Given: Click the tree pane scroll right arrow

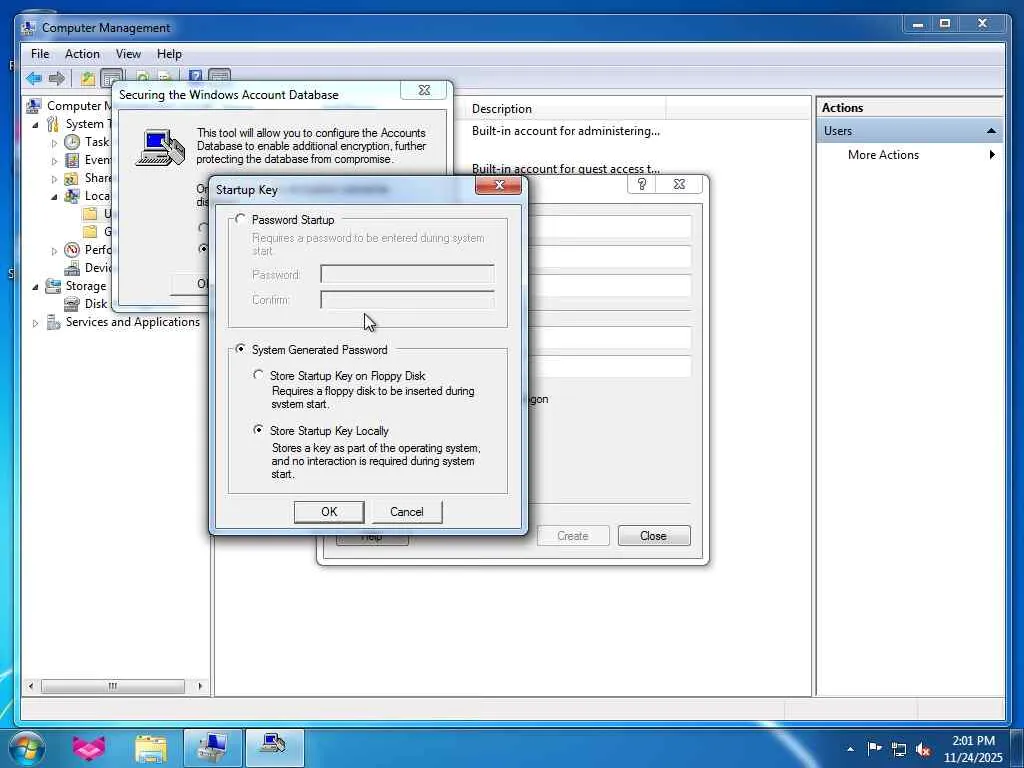Looking at the screenshot, I should click(x=200, y=686).
